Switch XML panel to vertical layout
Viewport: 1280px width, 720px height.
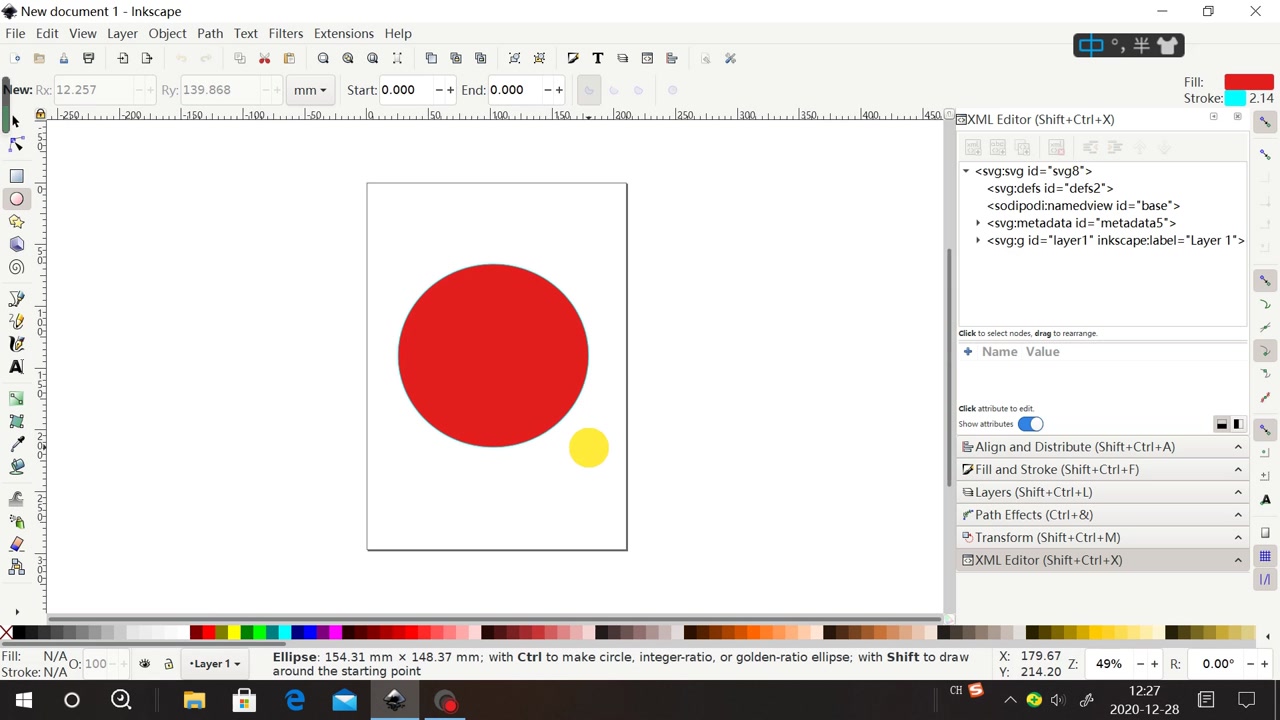click(x=1238, y=425)
